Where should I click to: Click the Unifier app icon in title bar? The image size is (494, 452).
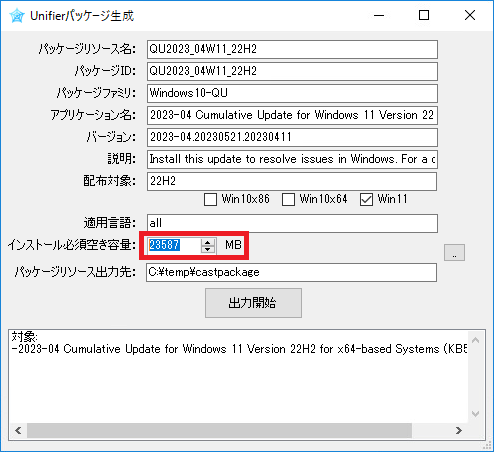(17, 16)
